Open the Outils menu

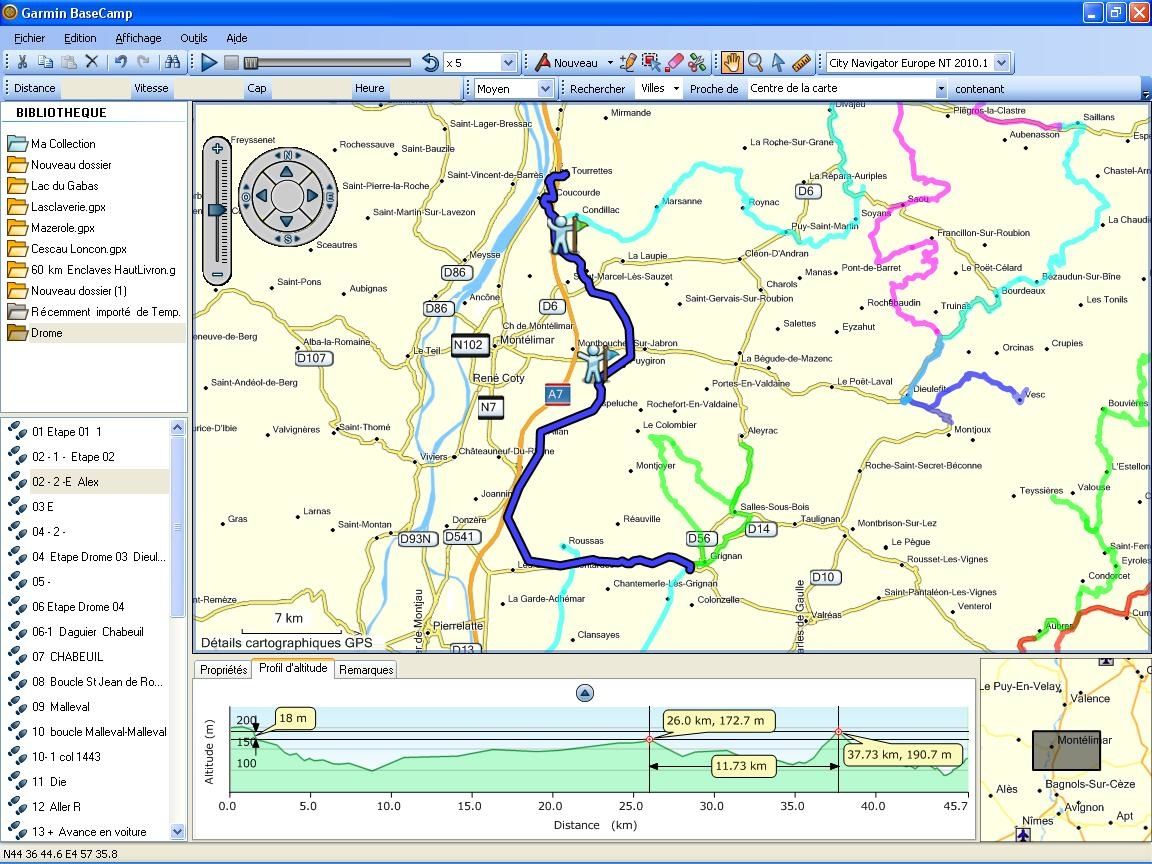[194, 38]
